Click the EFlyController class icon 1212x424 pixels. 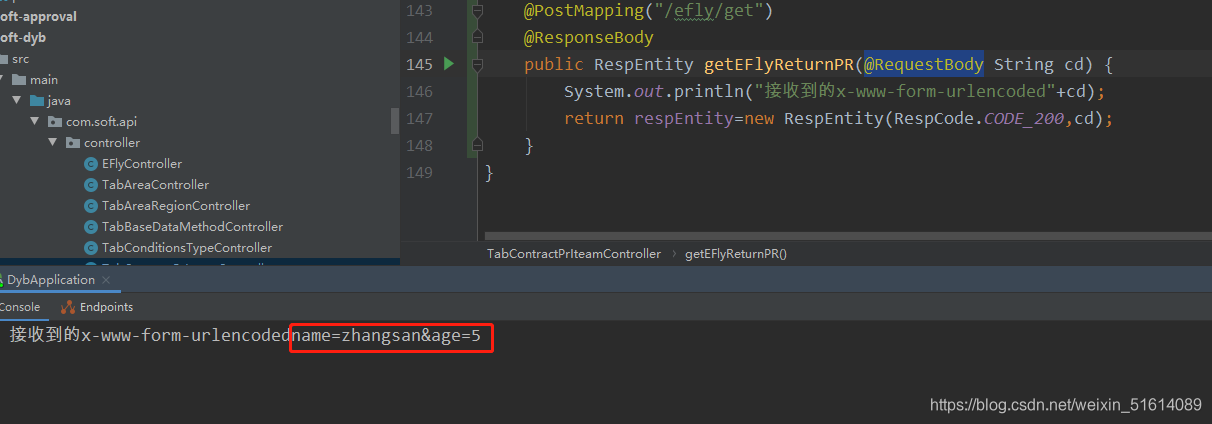(x=91, y=164)
